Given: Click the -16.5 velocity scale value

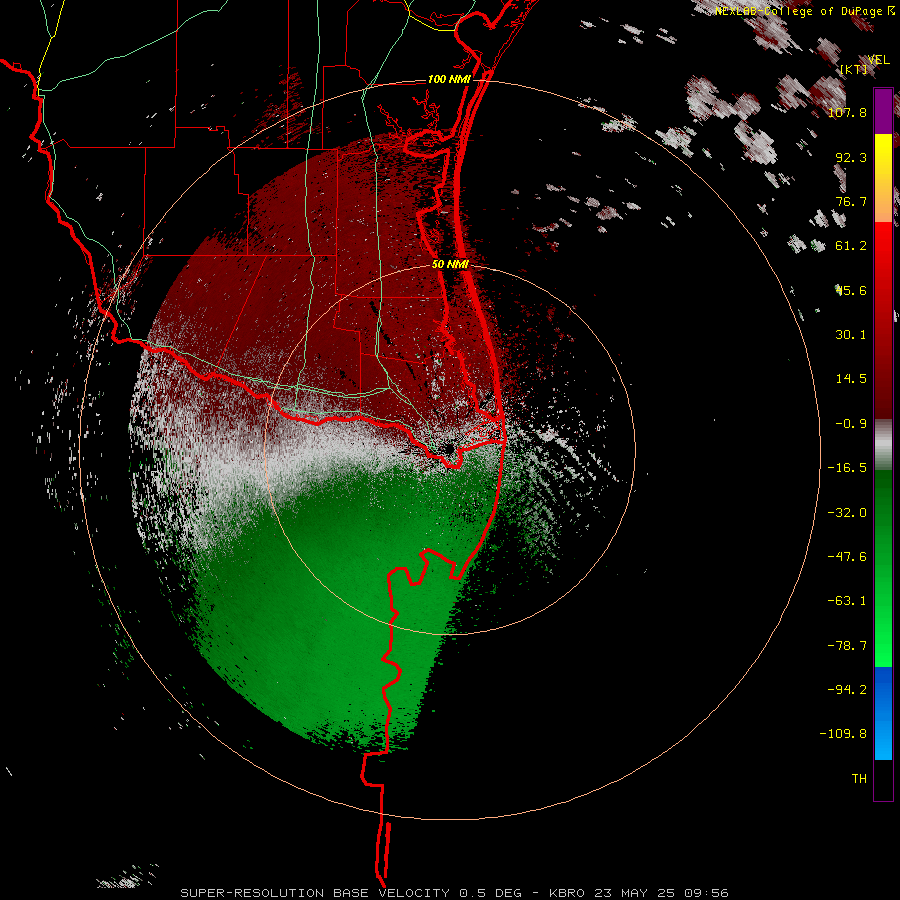Looking at the screenshot, I should (x=847, y=468).
